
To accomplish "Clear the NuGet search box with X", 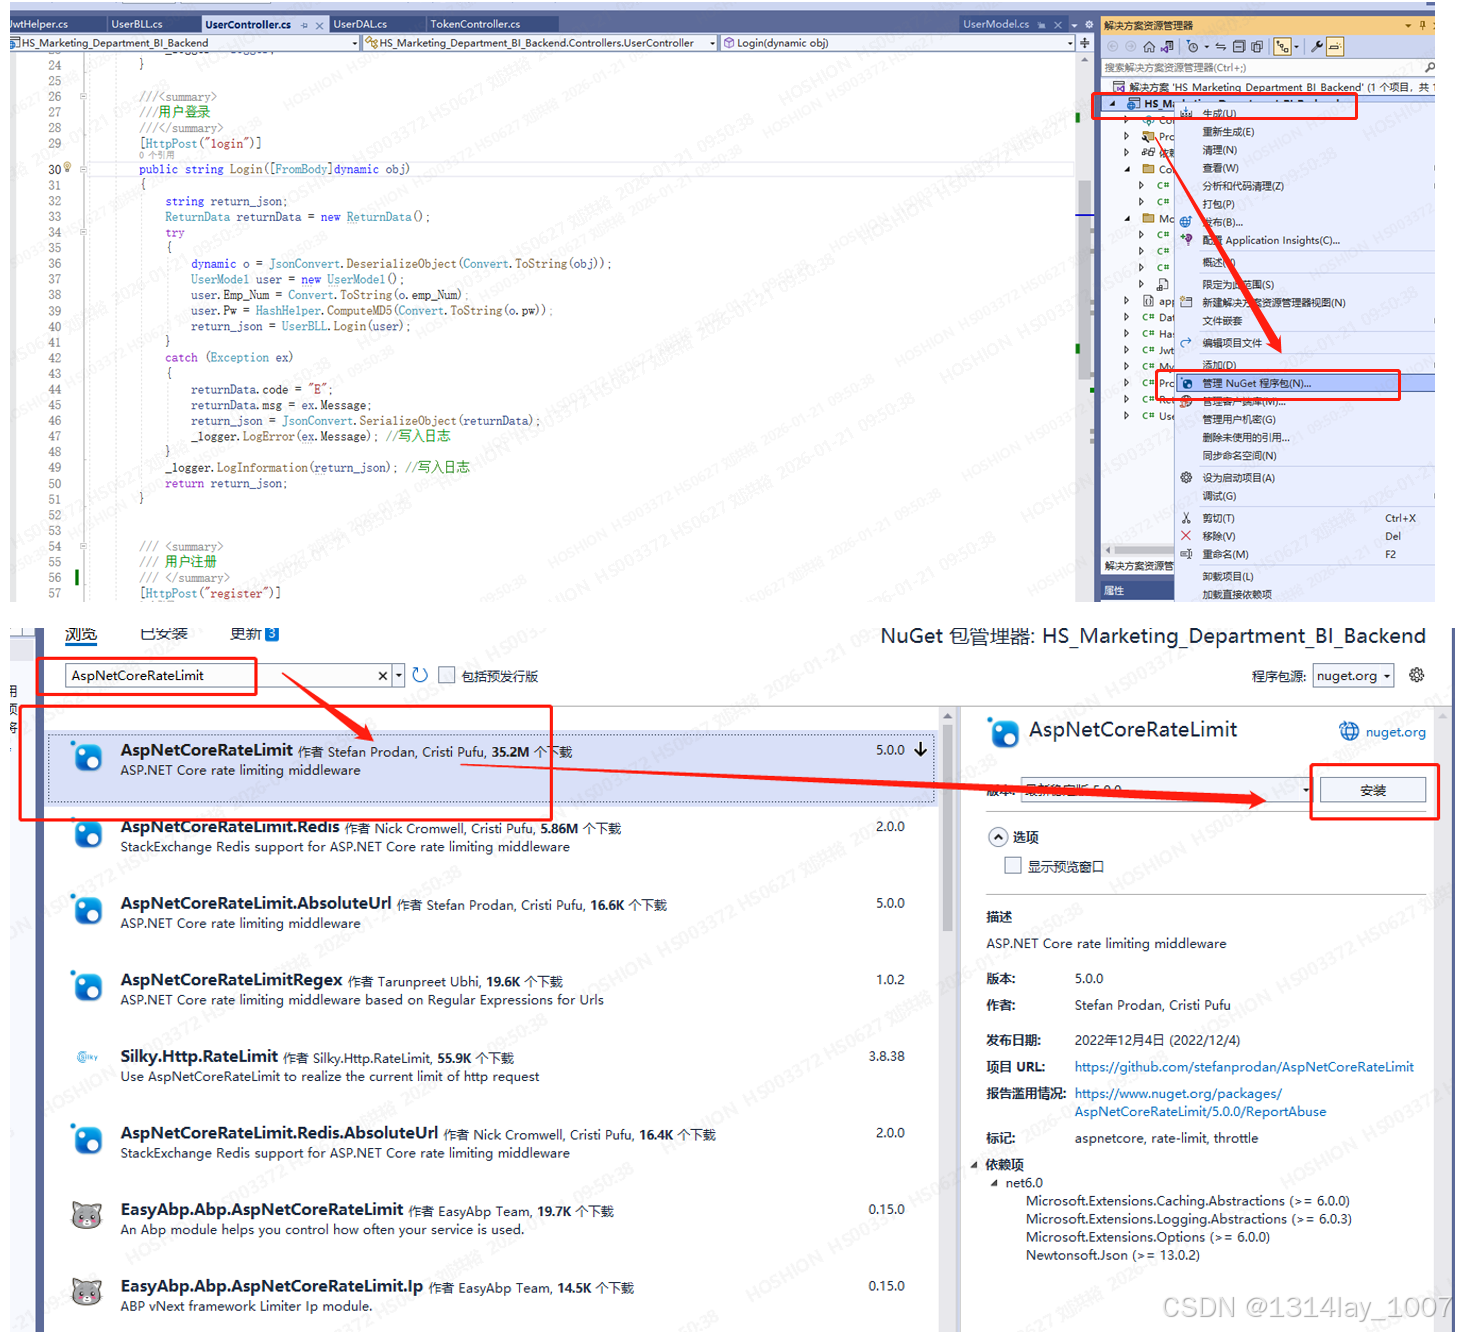I will tap(382, 676).
